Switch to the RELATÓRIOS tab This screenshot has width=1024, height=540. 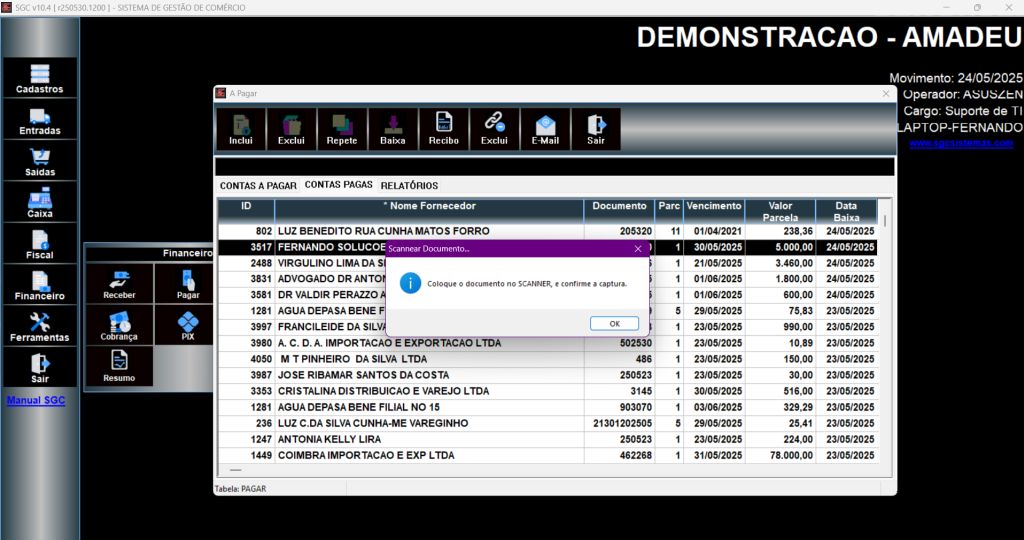point(409,185)
